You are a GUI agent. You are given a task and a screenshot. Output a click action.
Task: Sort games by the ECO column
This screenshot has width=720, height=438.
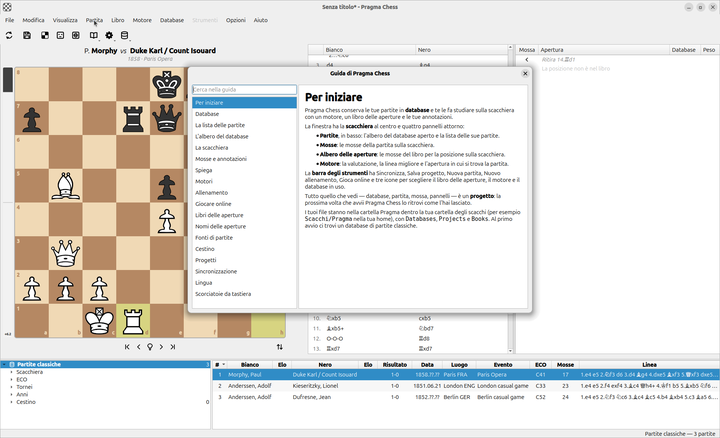click(x=540, y=365)
